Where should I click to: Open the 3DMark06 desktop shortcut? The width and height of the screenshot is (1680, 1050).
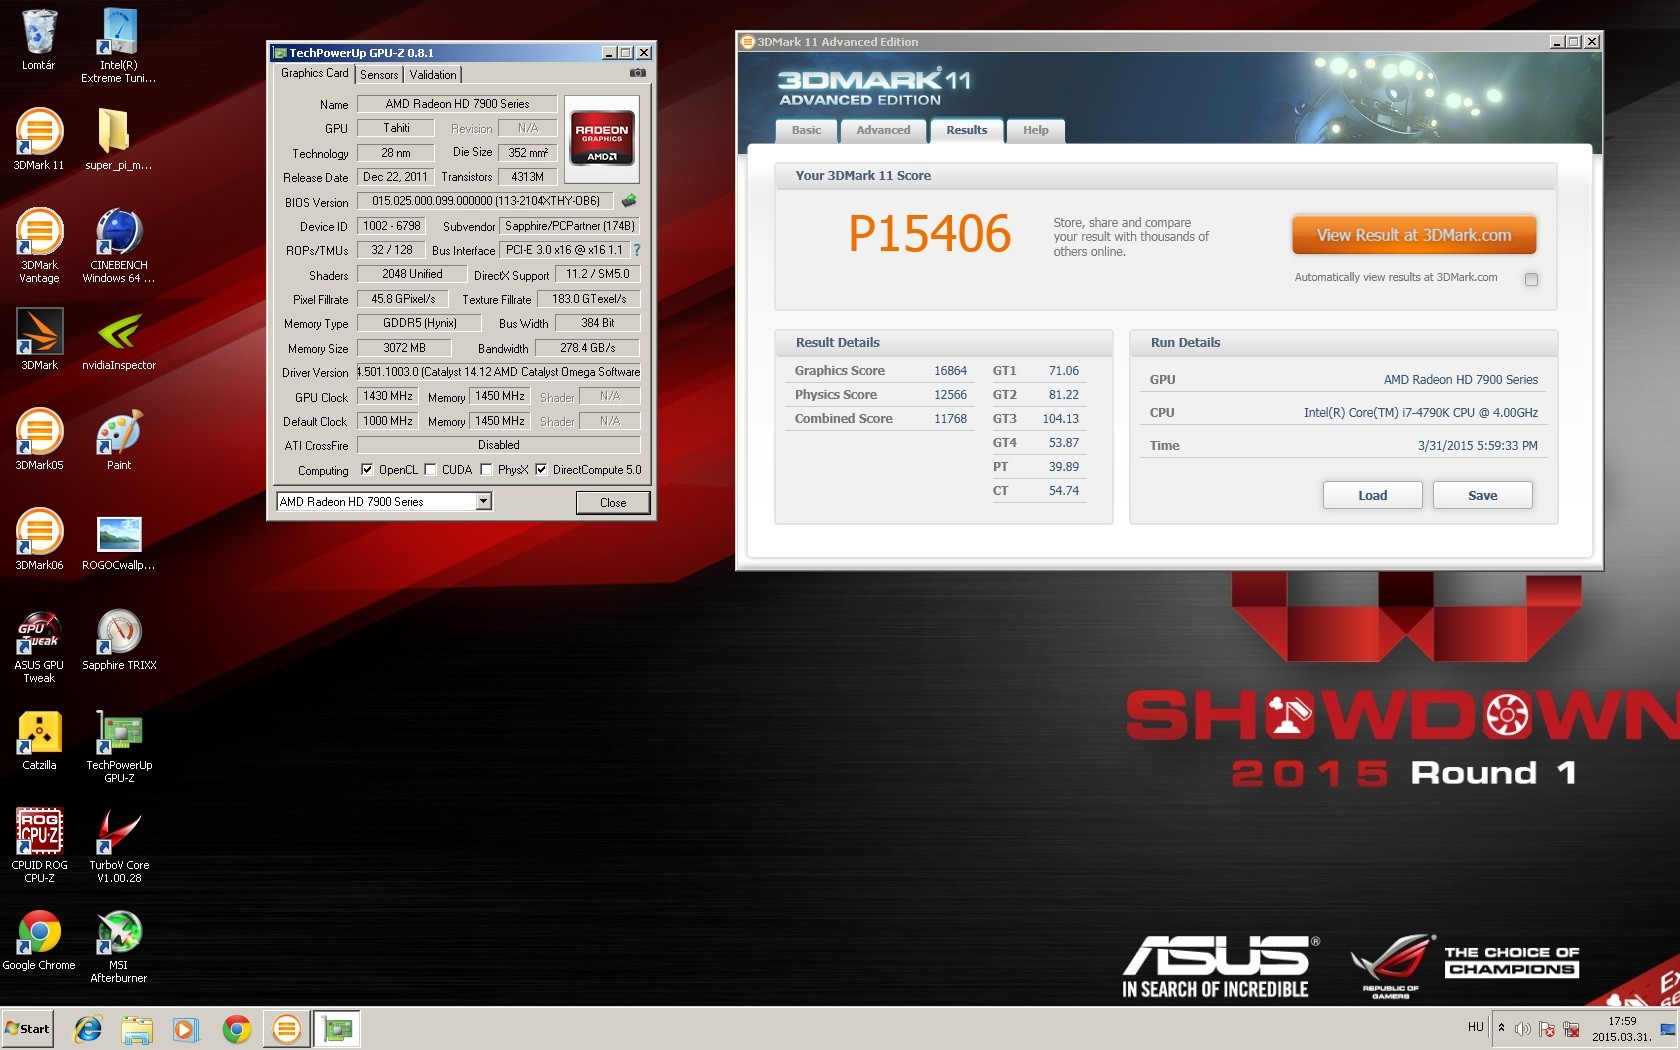click(x=39, y=540)
